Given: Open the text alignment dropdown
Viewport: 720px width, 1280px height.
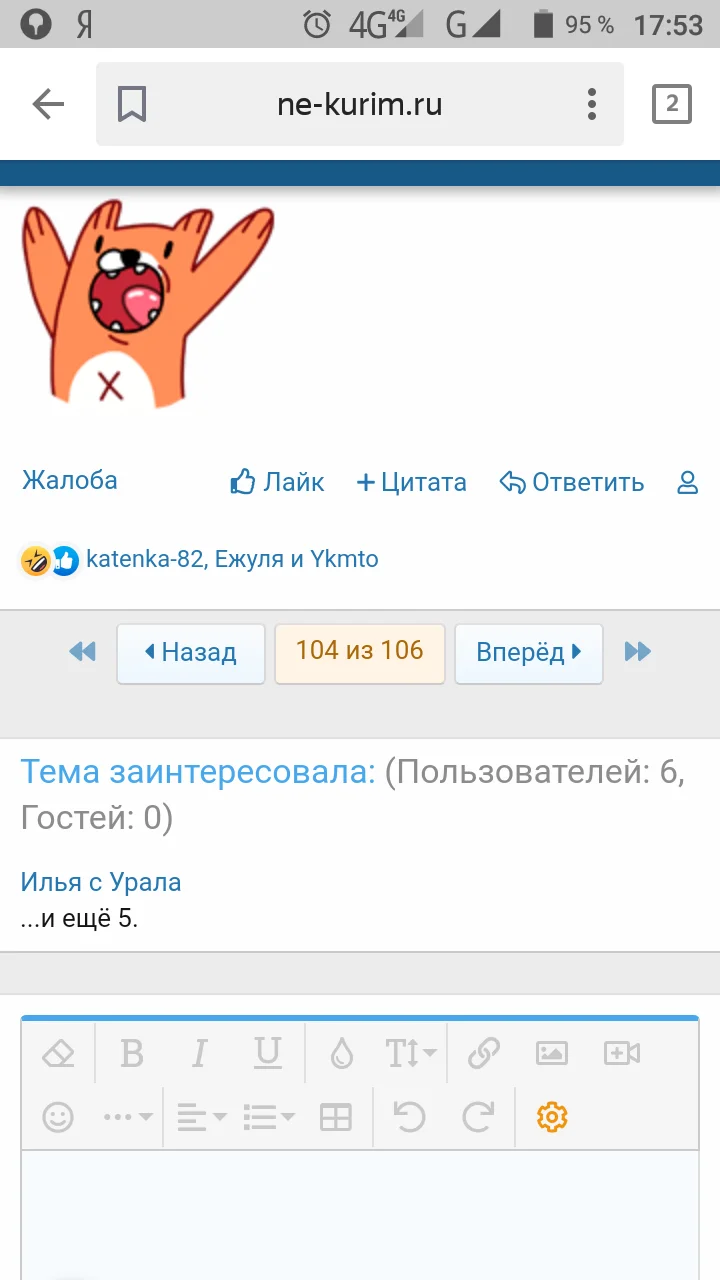Looking at the screenshot, I should point(201,1117).
